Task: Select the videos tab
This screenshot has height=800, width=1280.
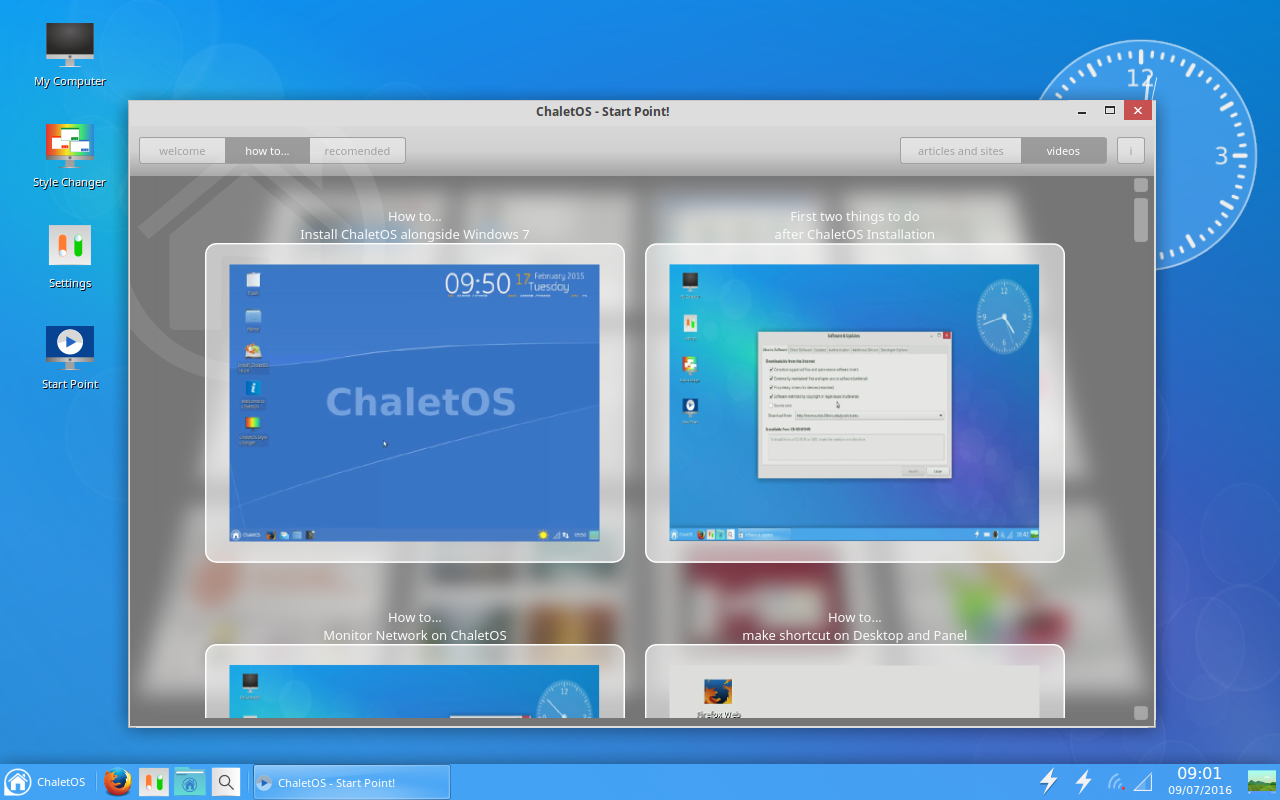Action: coord(1063,151)
